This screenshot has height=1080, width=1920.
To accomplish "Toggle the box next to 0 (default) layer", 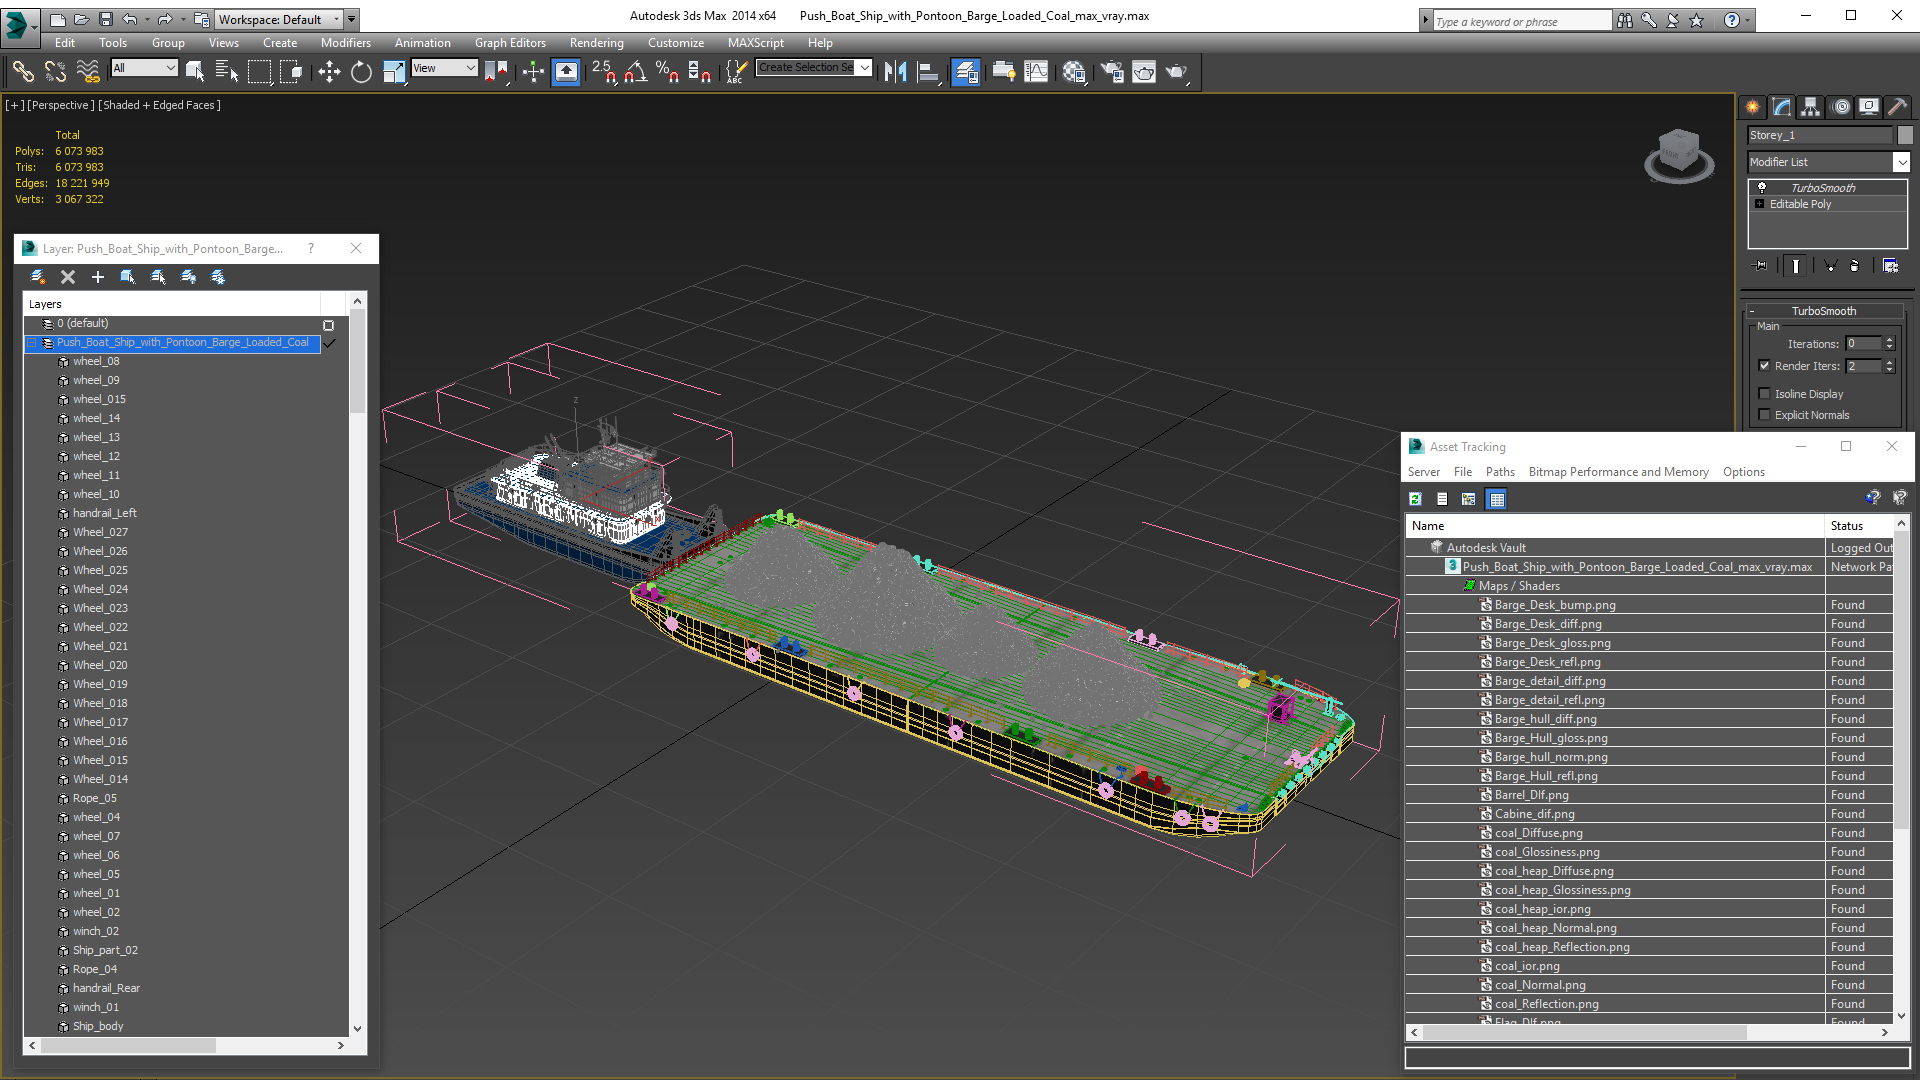I will pyautogui.click(x=328, y=325).
